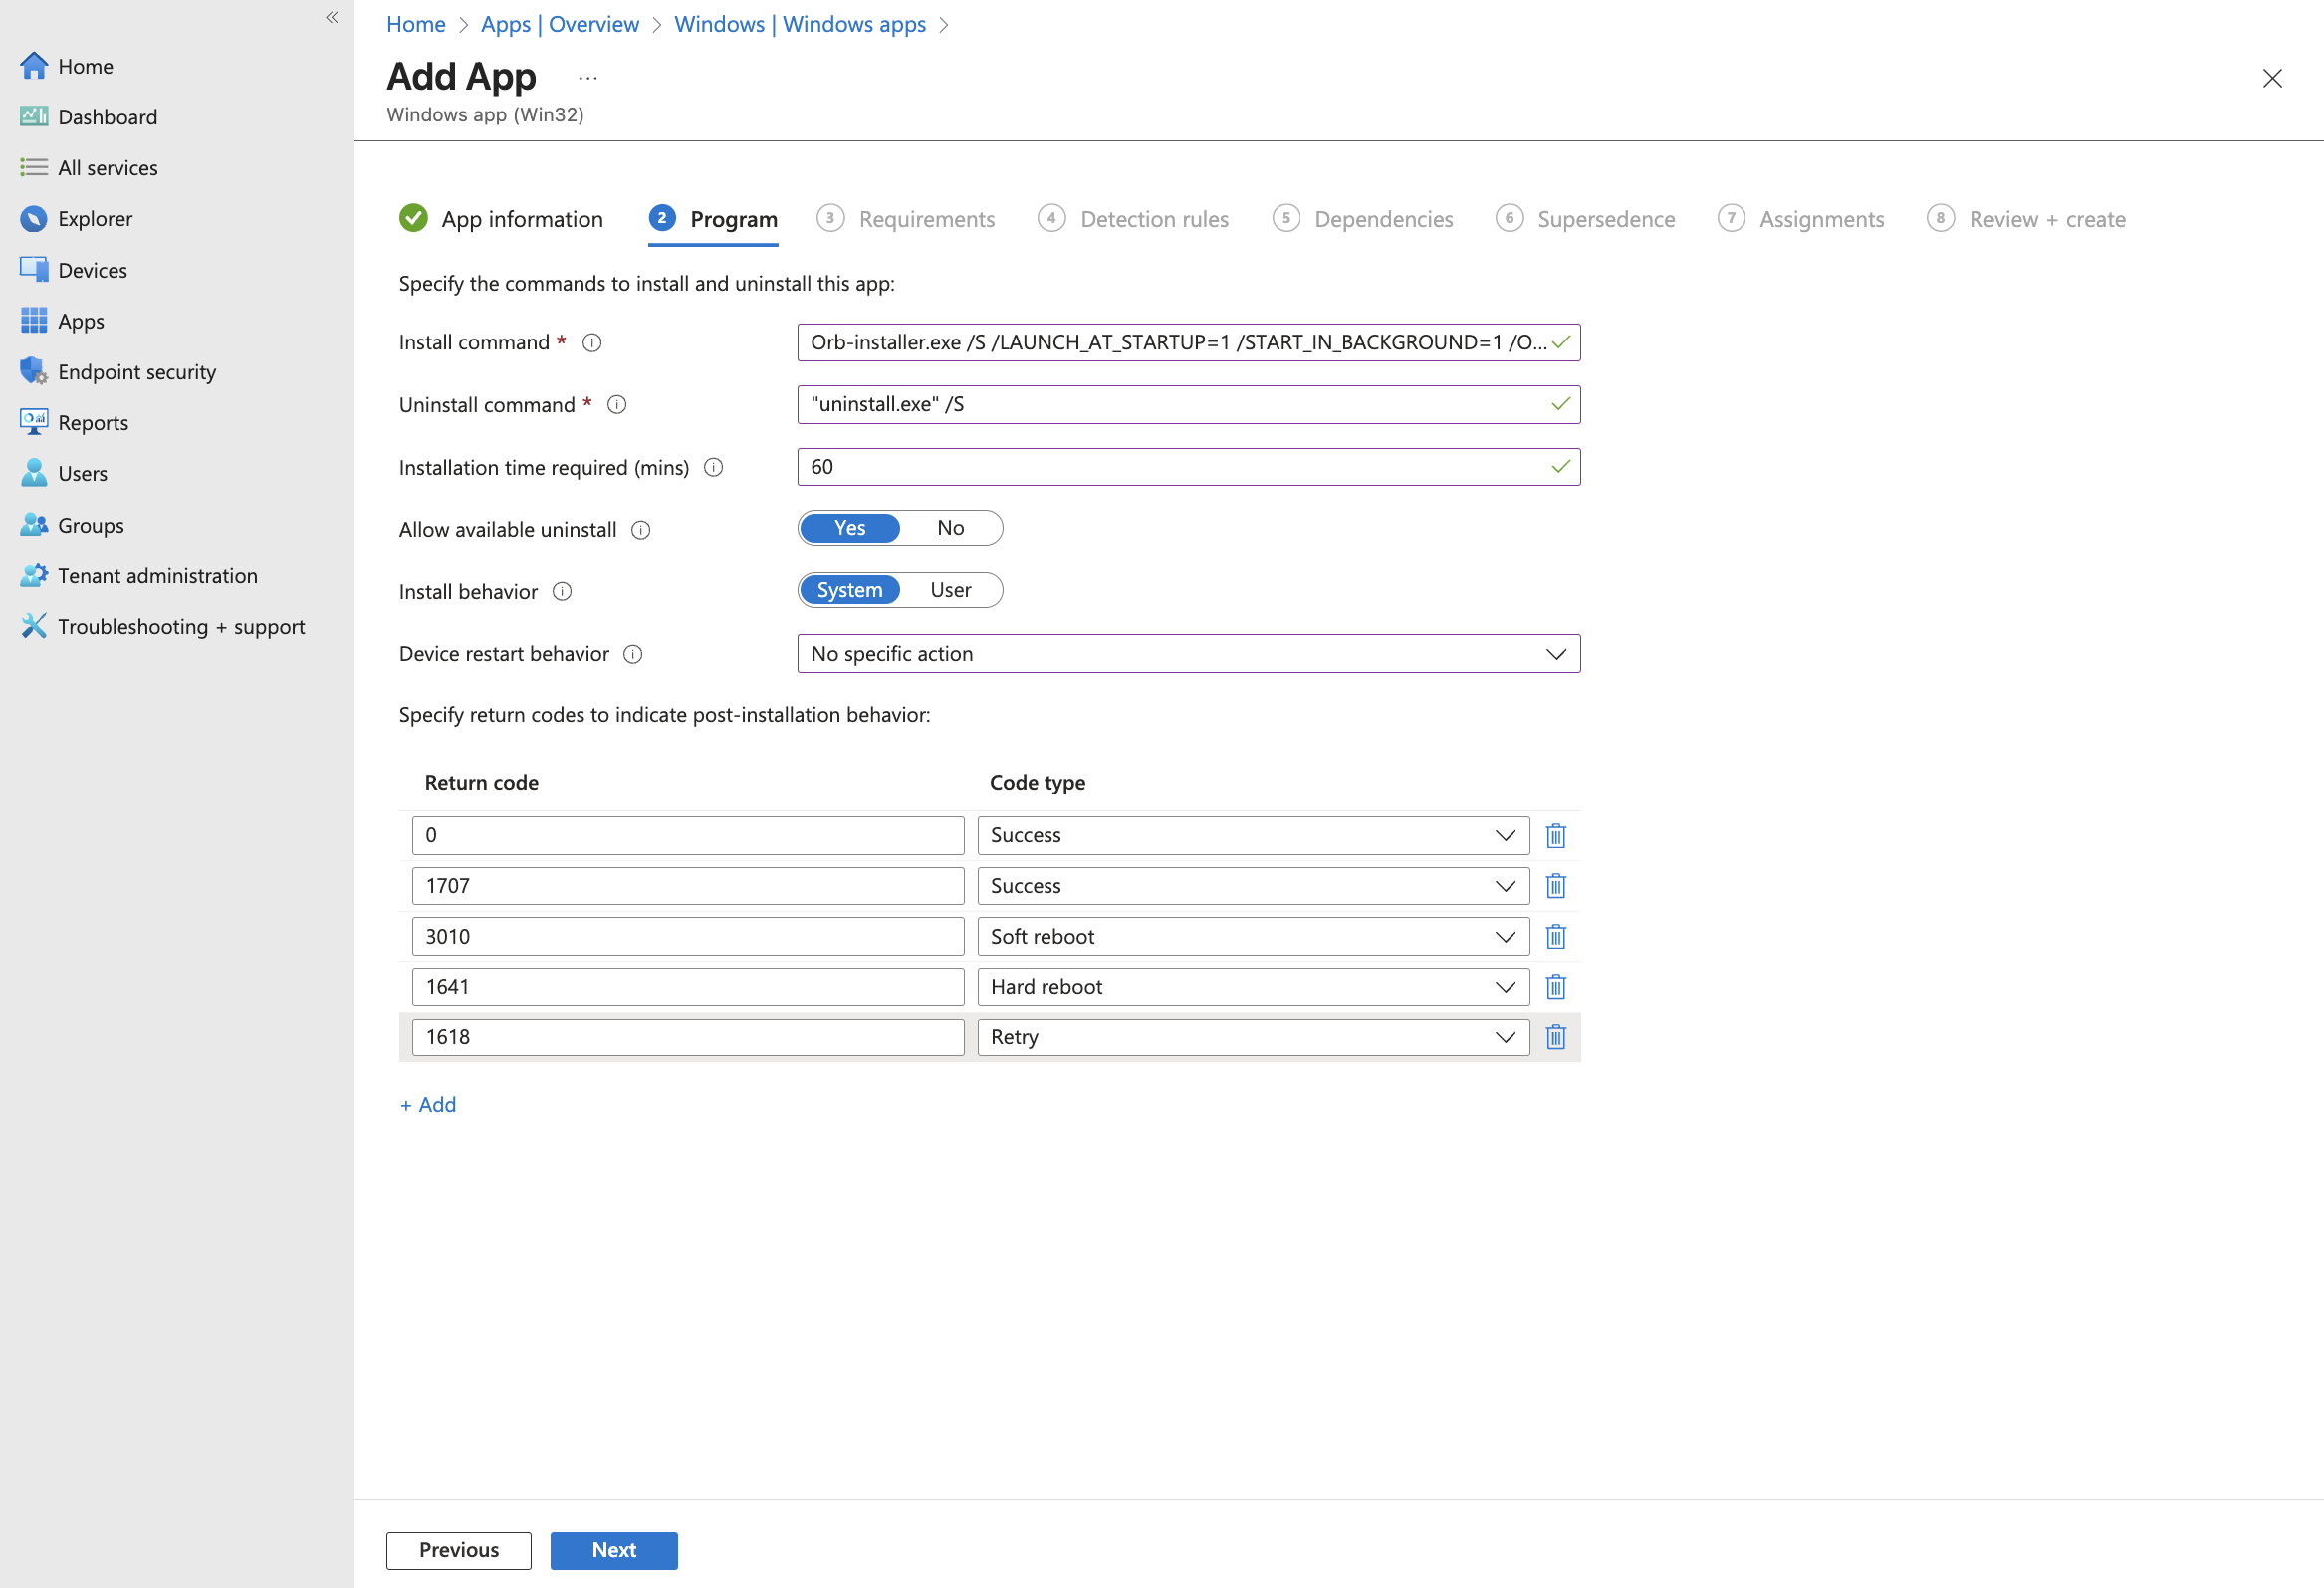Viewport: 2324px width, 1588px height.
Task: Expand Device restart behavior dropdown
Action: pyautogui.click(x=1188, y=654)
